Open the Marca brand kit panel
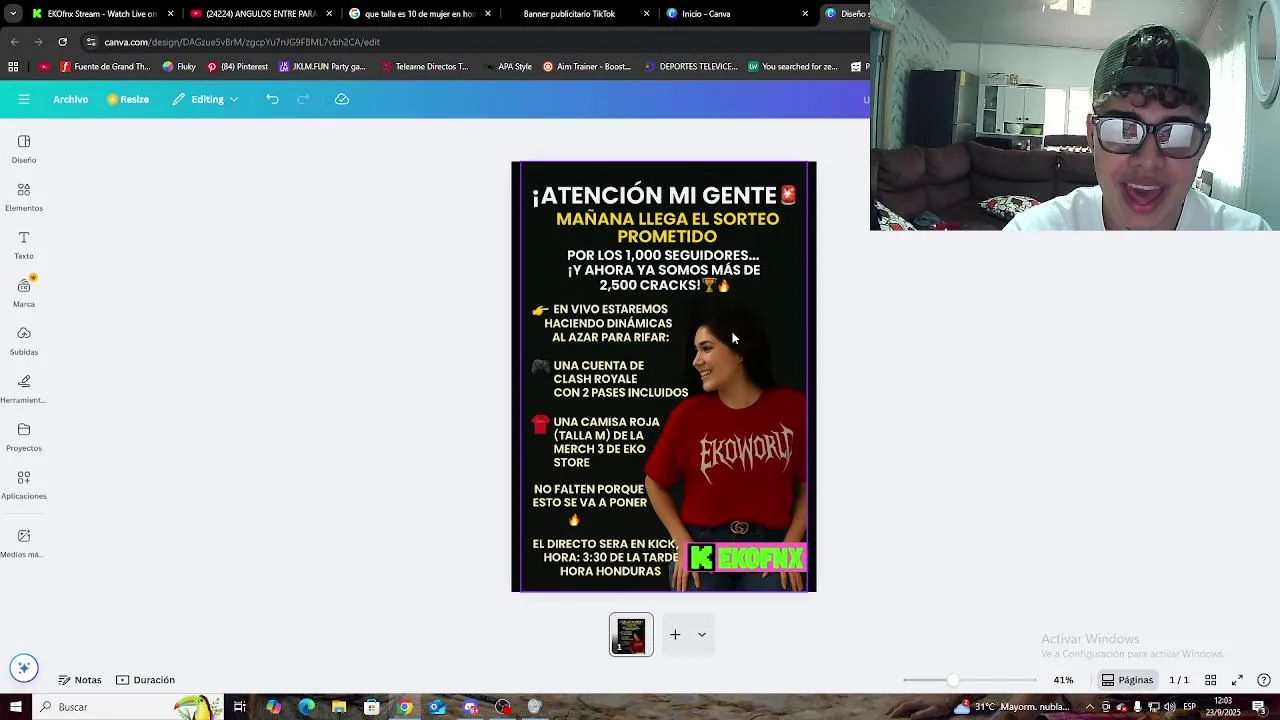1280x720 pixels. click(24, 293)
